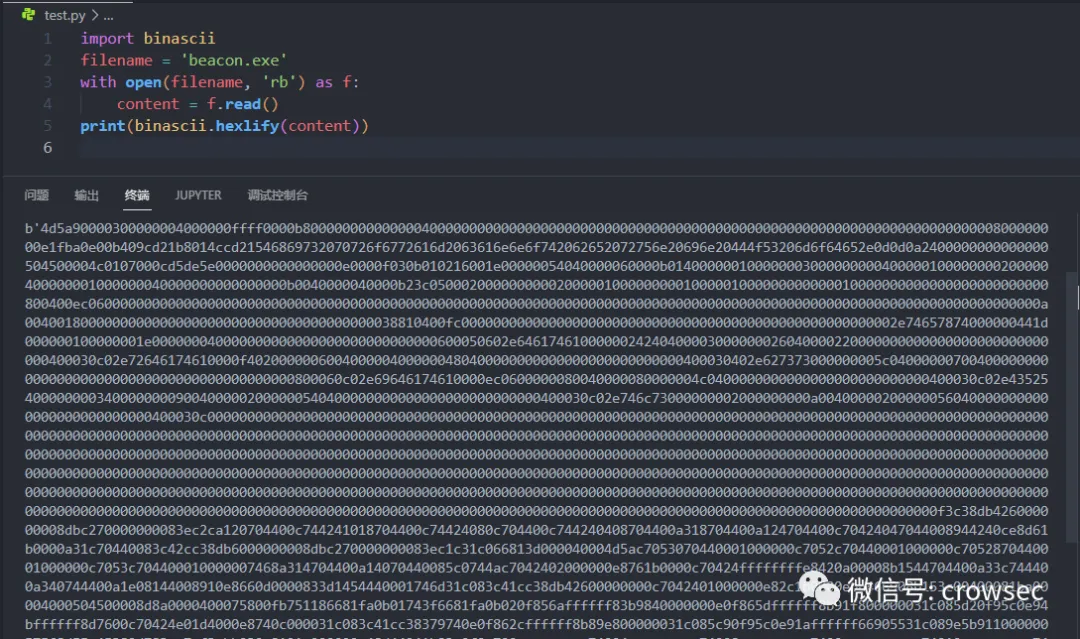This screenshot has height=639, width=1080.
Task: Open the breadcrumb ellipsis after test.py
Action: tap(108, 15)
